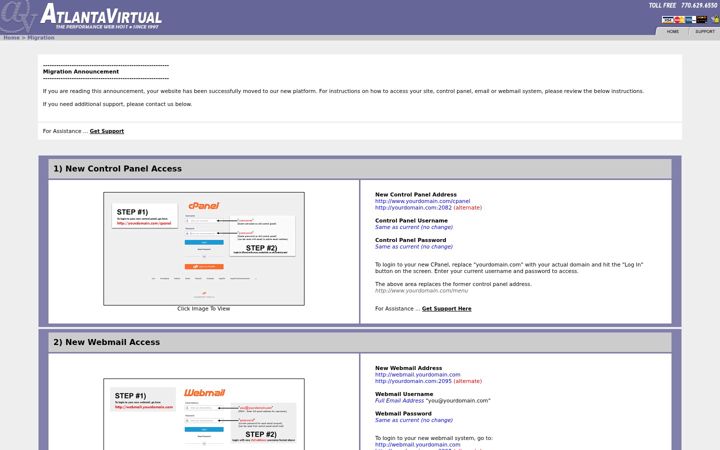
Task: Click the American Express card icon
Action: pyautogui.click(x=691, y=20)
